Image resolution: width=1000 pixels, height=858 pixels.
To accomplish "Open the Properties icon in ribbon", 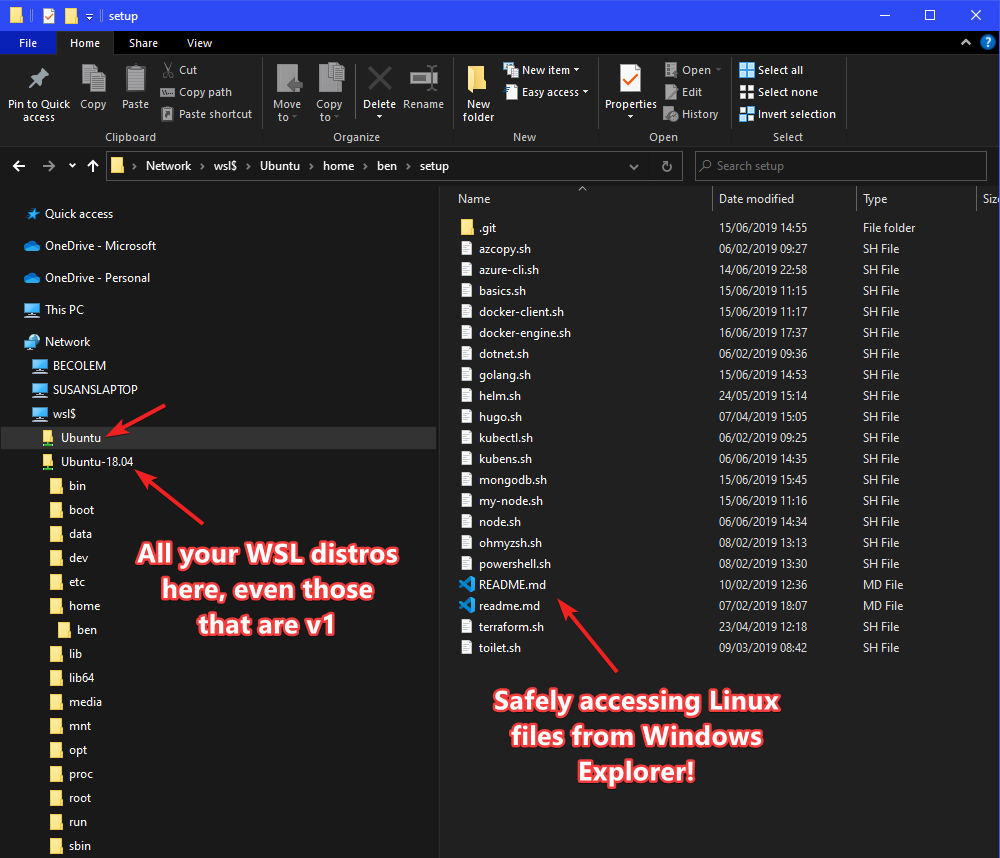I will point(630,78).
